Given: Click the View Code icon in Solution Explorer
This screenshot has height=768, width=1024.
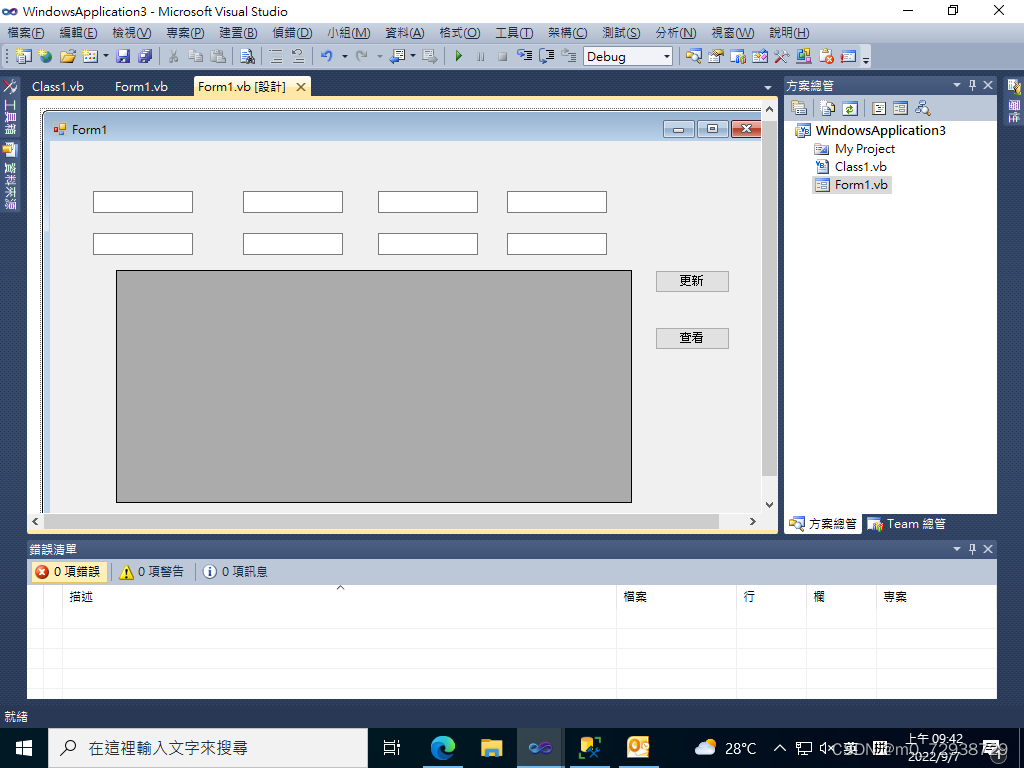Looking at the screenshot, I should (879, 108).
